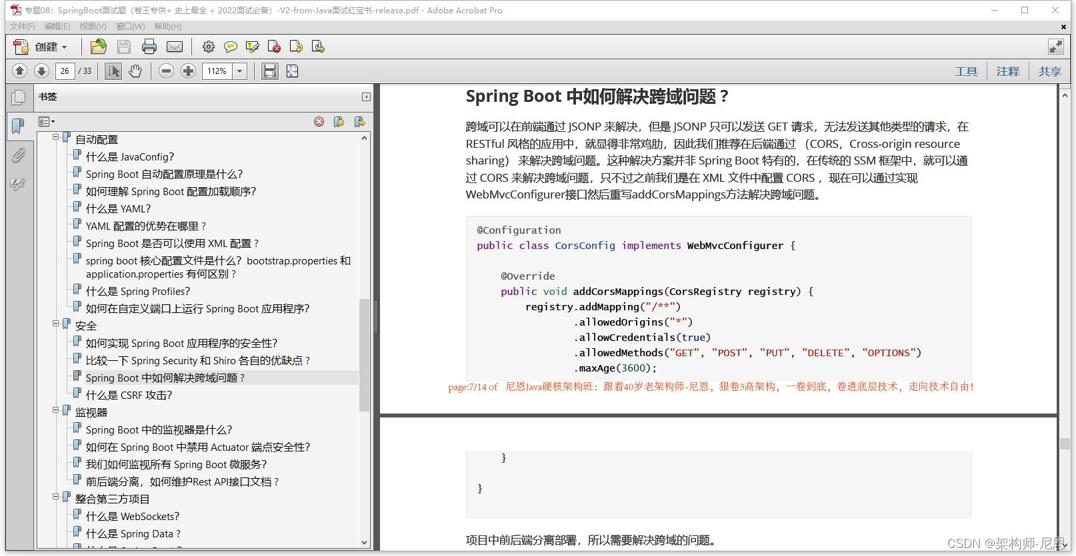Open bookmark options dropdown menu
The height and width of the screenshot is (556, 1076).
47,121
